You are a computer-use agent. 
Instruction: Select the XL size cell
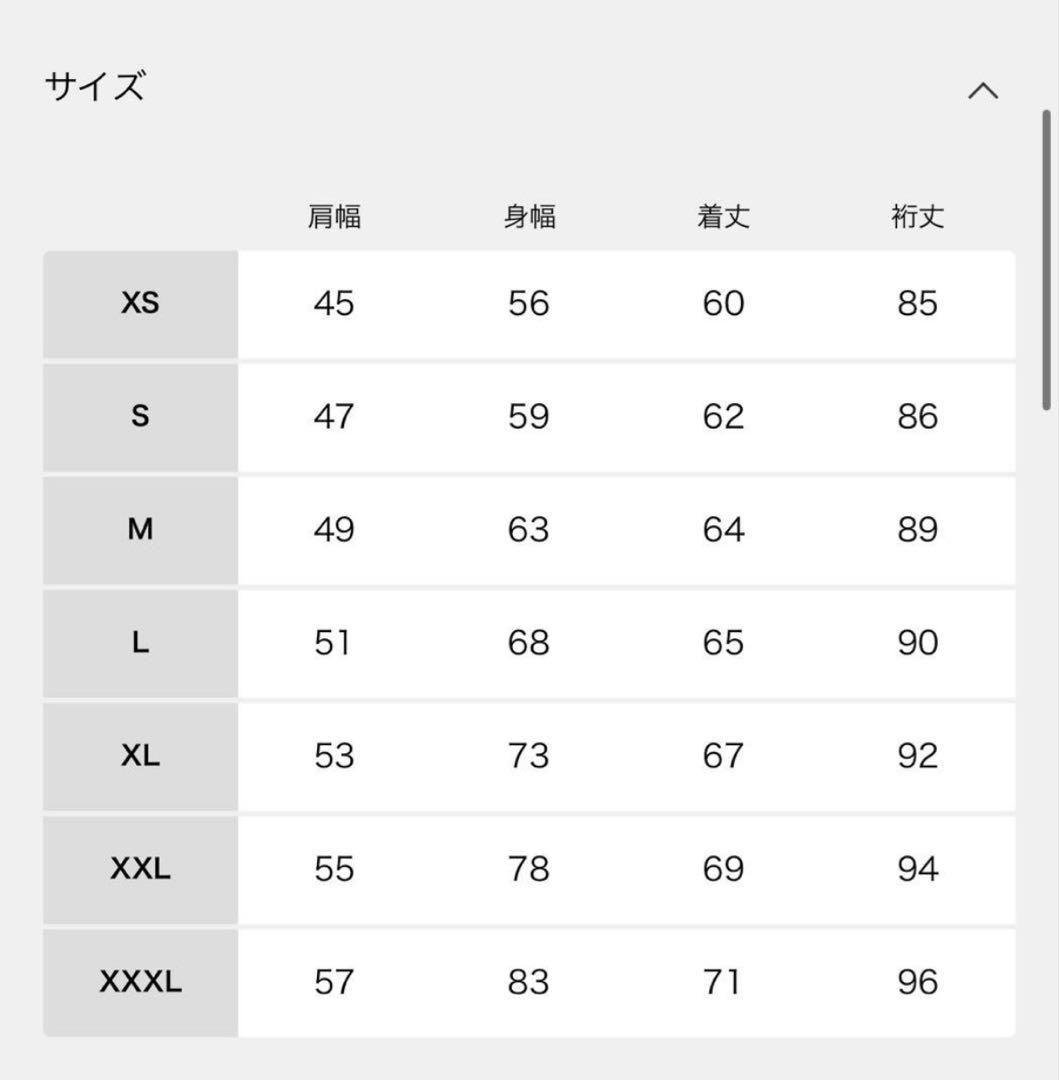[x=140, y=756]
